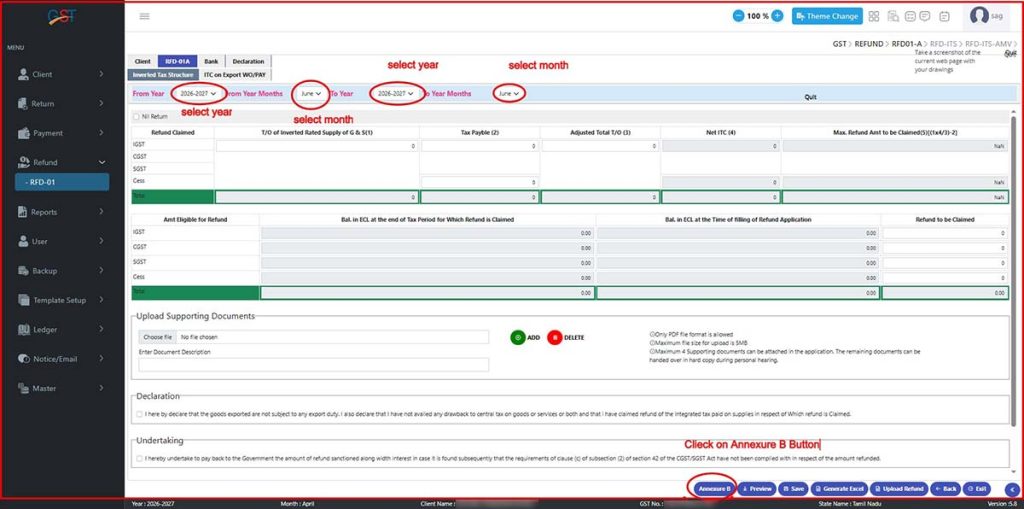Open the calendar icon in header

(x=944, y=16)
